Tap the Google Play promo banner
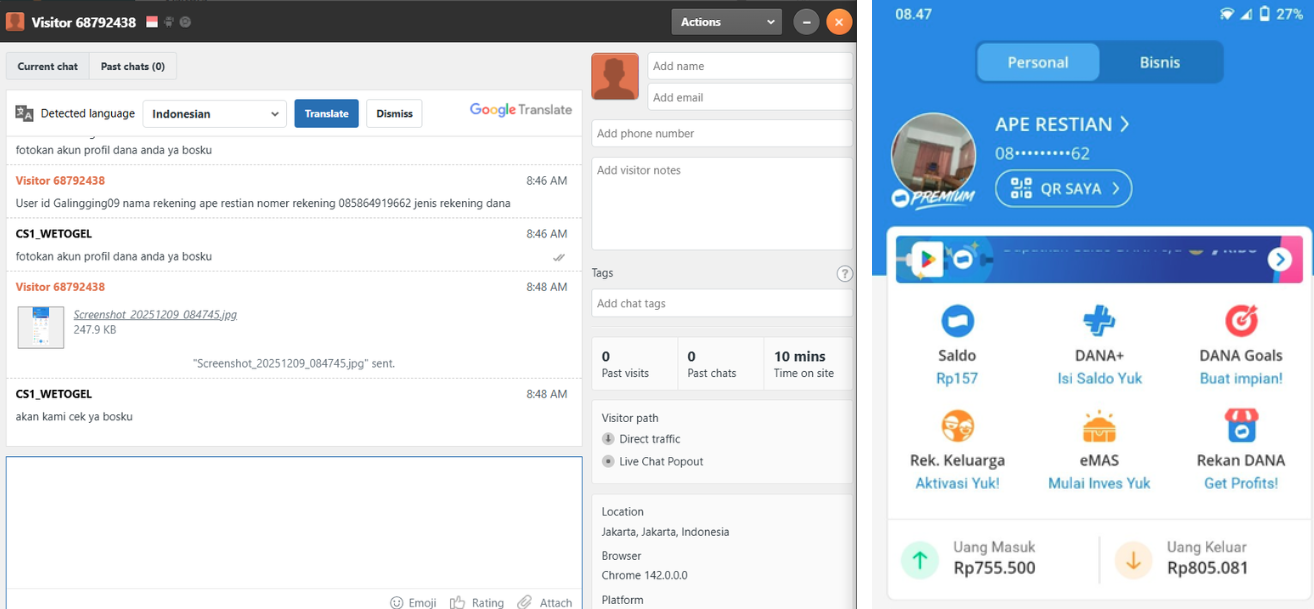1314x609 pixels. click(x=1099, y=259)
